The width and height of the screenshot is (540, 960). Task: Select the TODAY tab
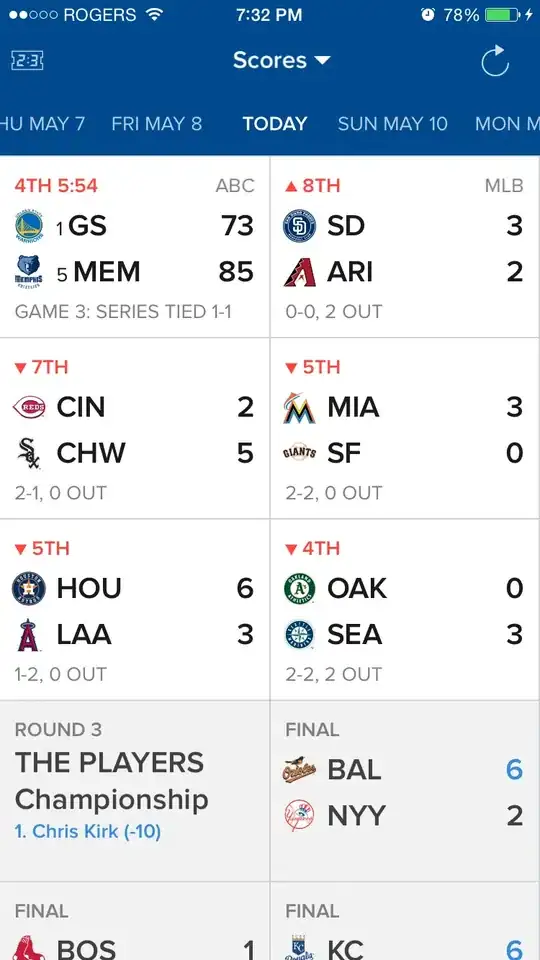point(275,124)
